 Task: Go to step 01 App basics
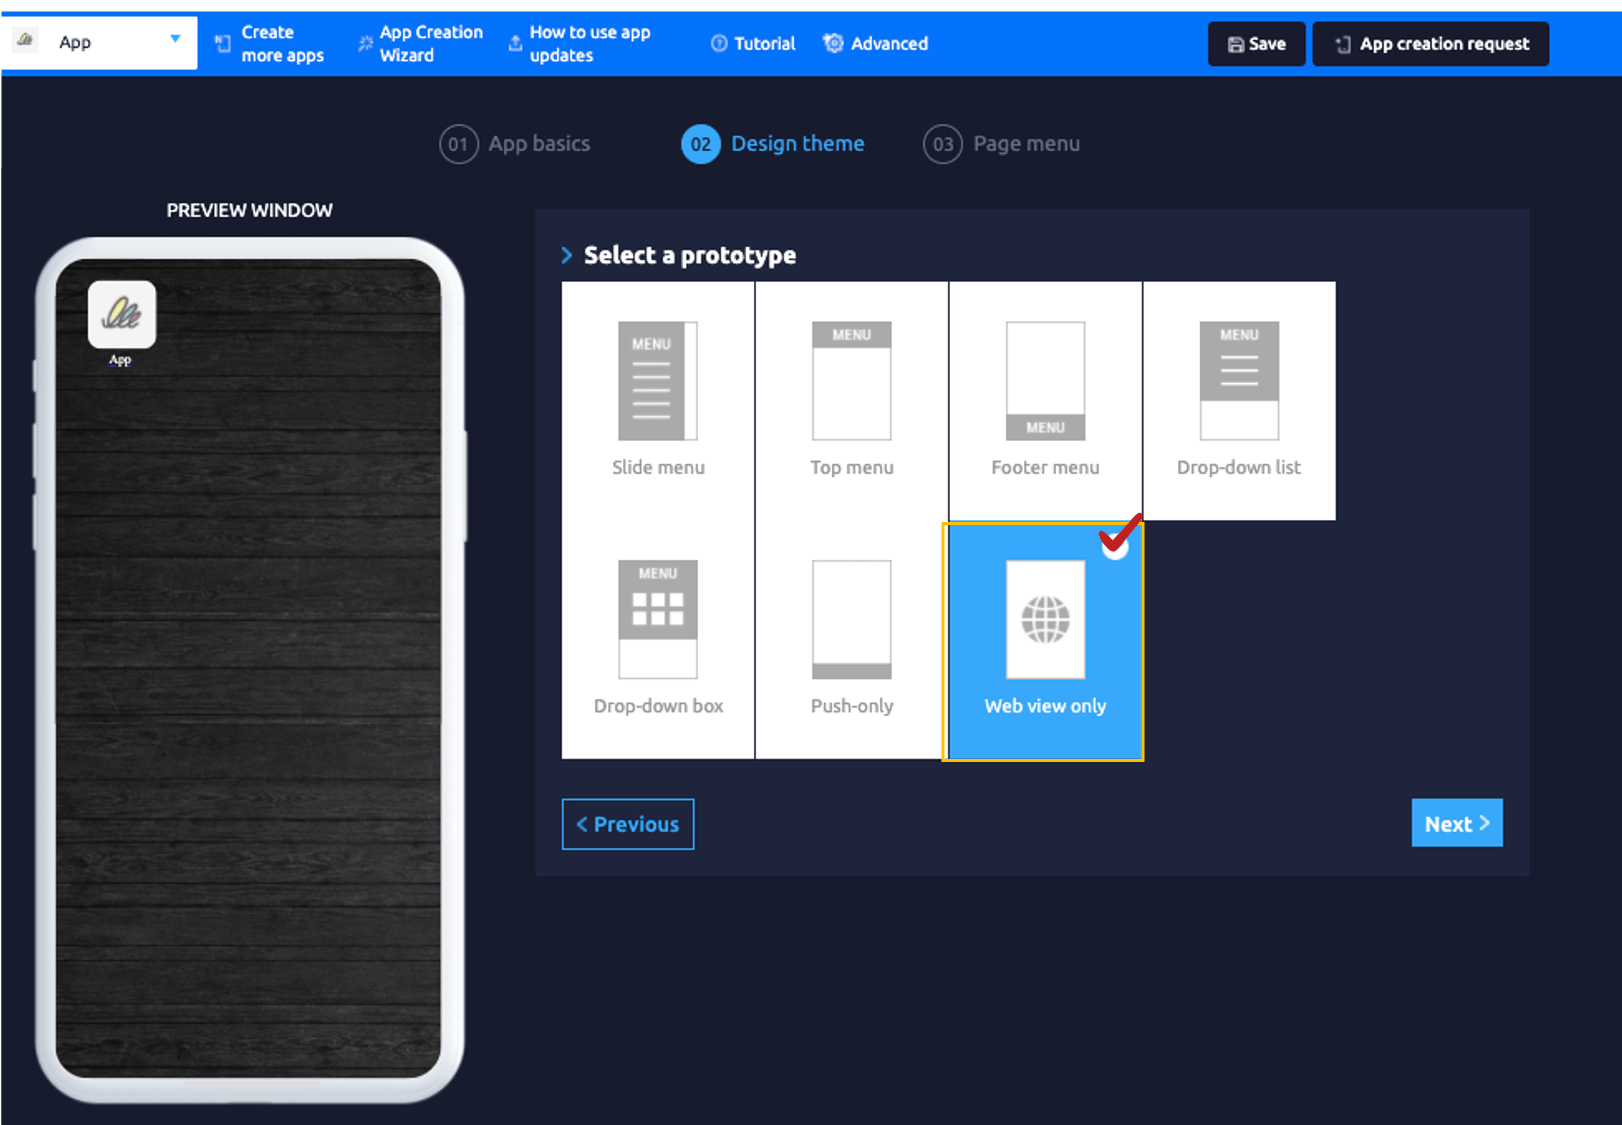pos(515,144)
